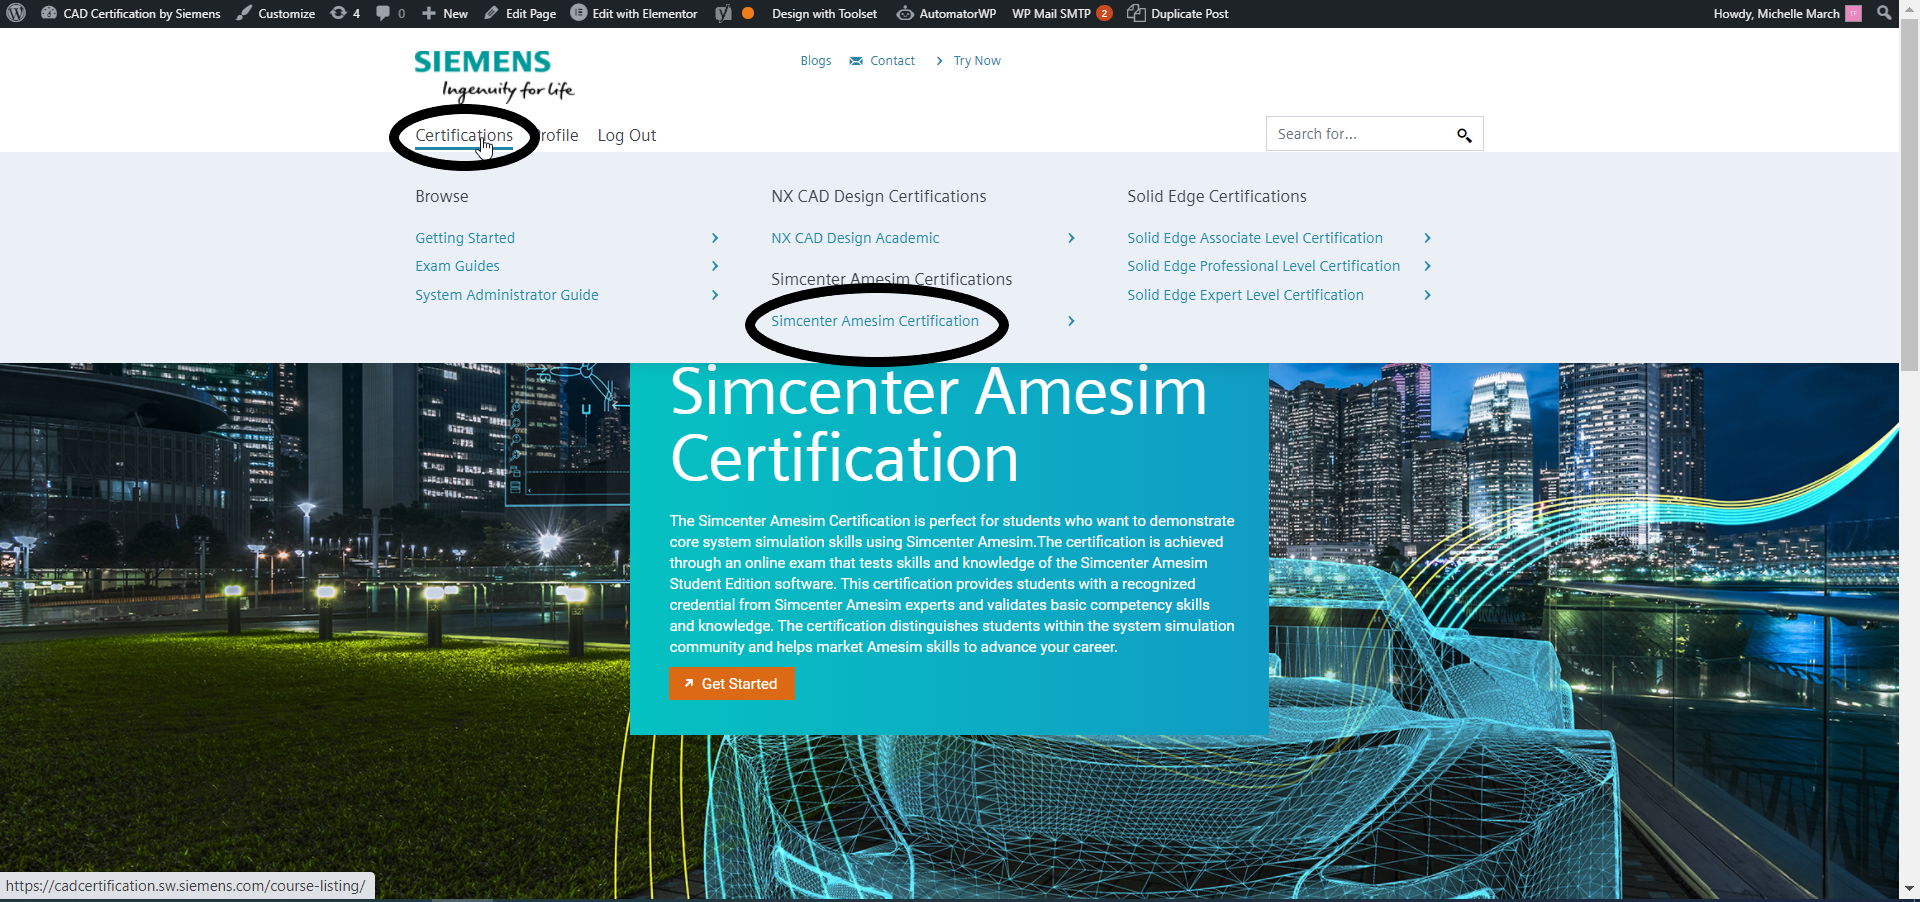
Task: Open Edit with Elementor
Action: [634, 13]
